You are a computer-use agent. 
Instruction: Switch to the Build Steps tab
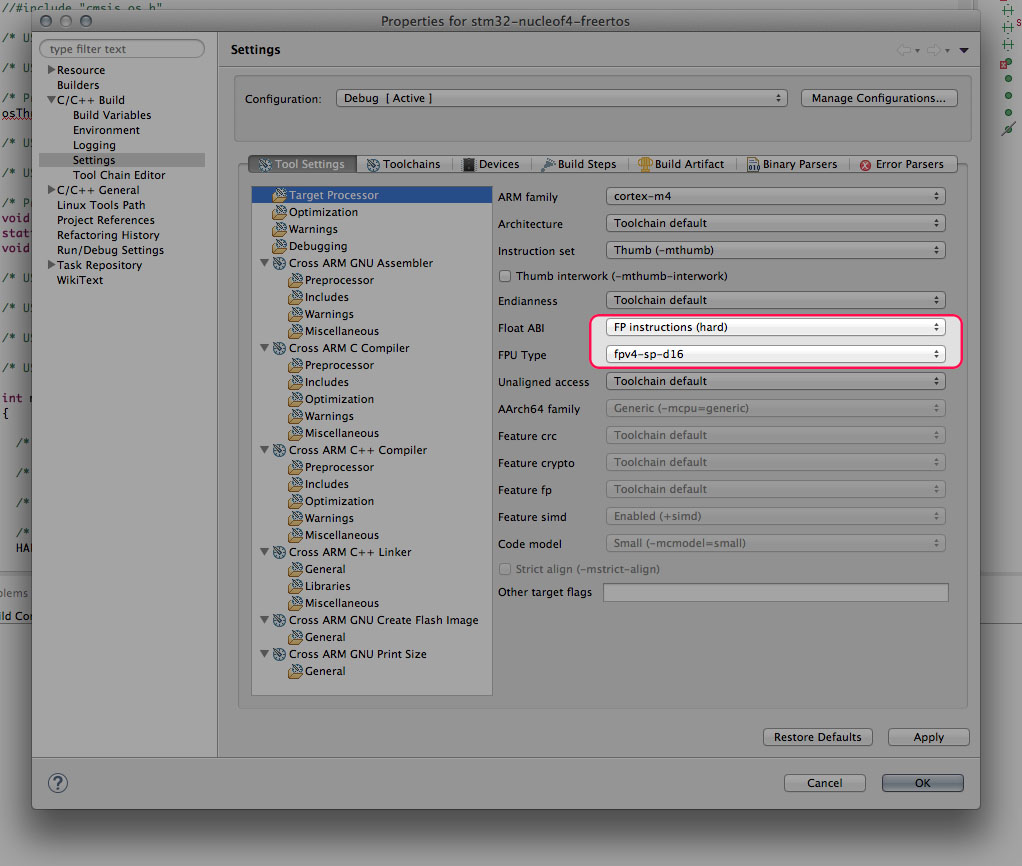point(579,164)
